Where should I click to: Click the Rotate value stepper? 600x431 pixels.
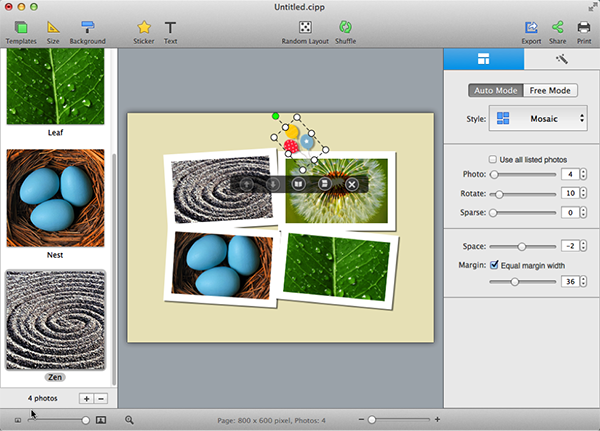coord(583,193)
